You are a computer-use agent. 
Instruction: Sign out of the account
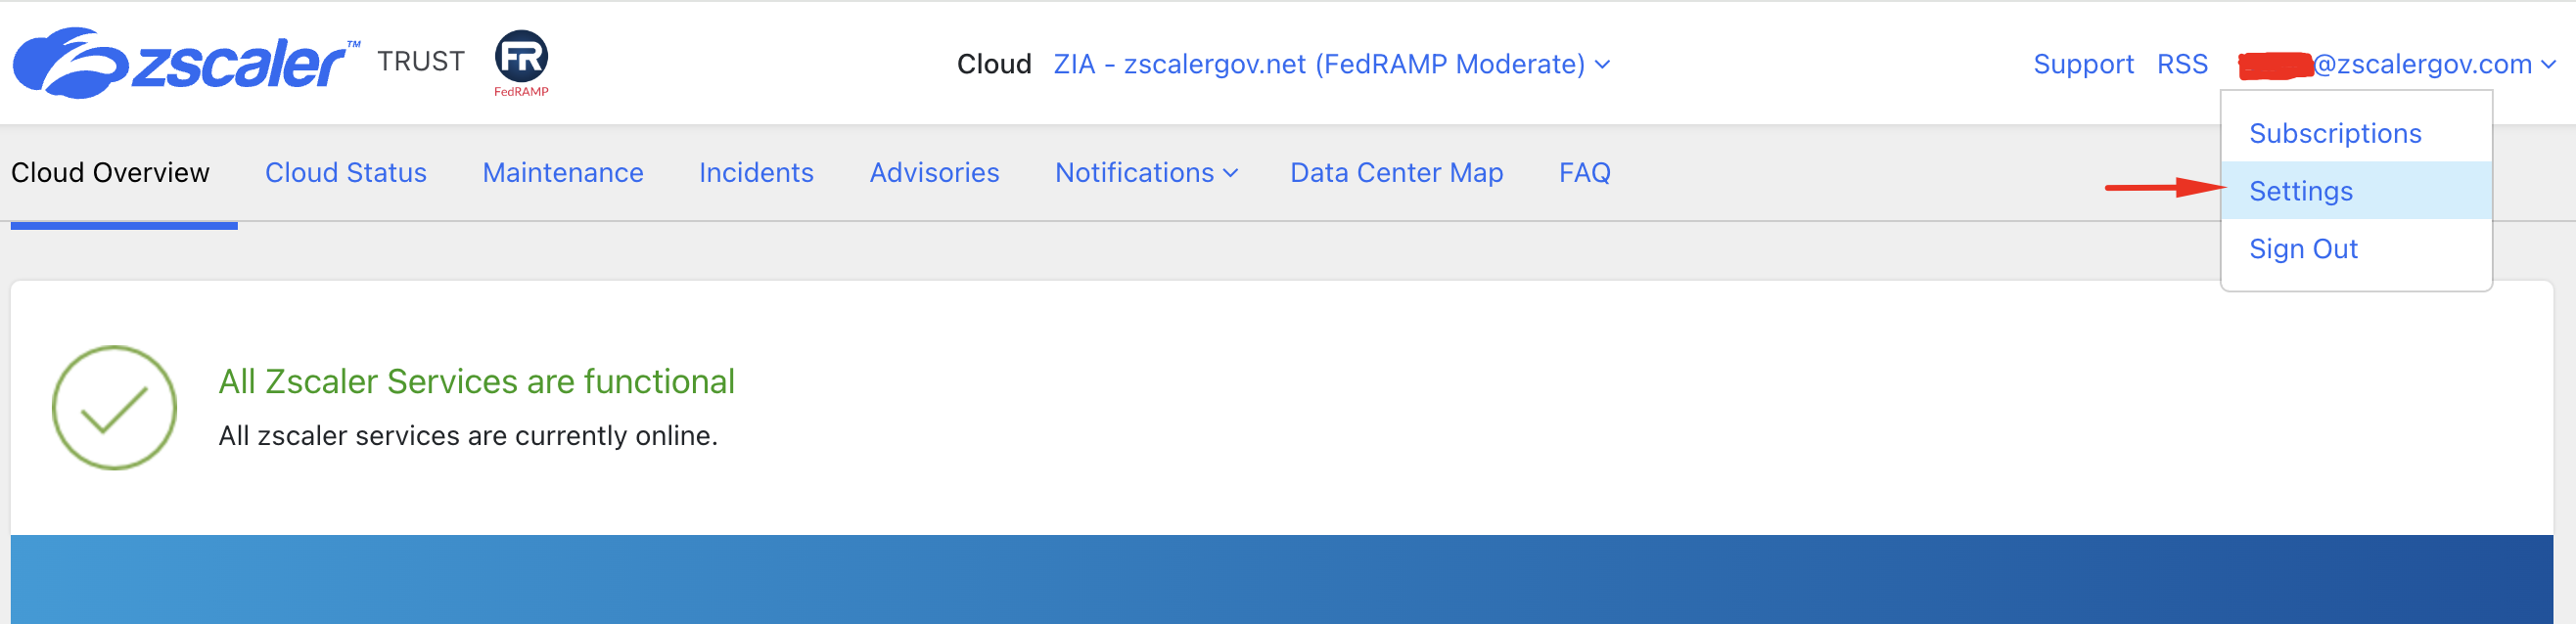coord(2303,248)
